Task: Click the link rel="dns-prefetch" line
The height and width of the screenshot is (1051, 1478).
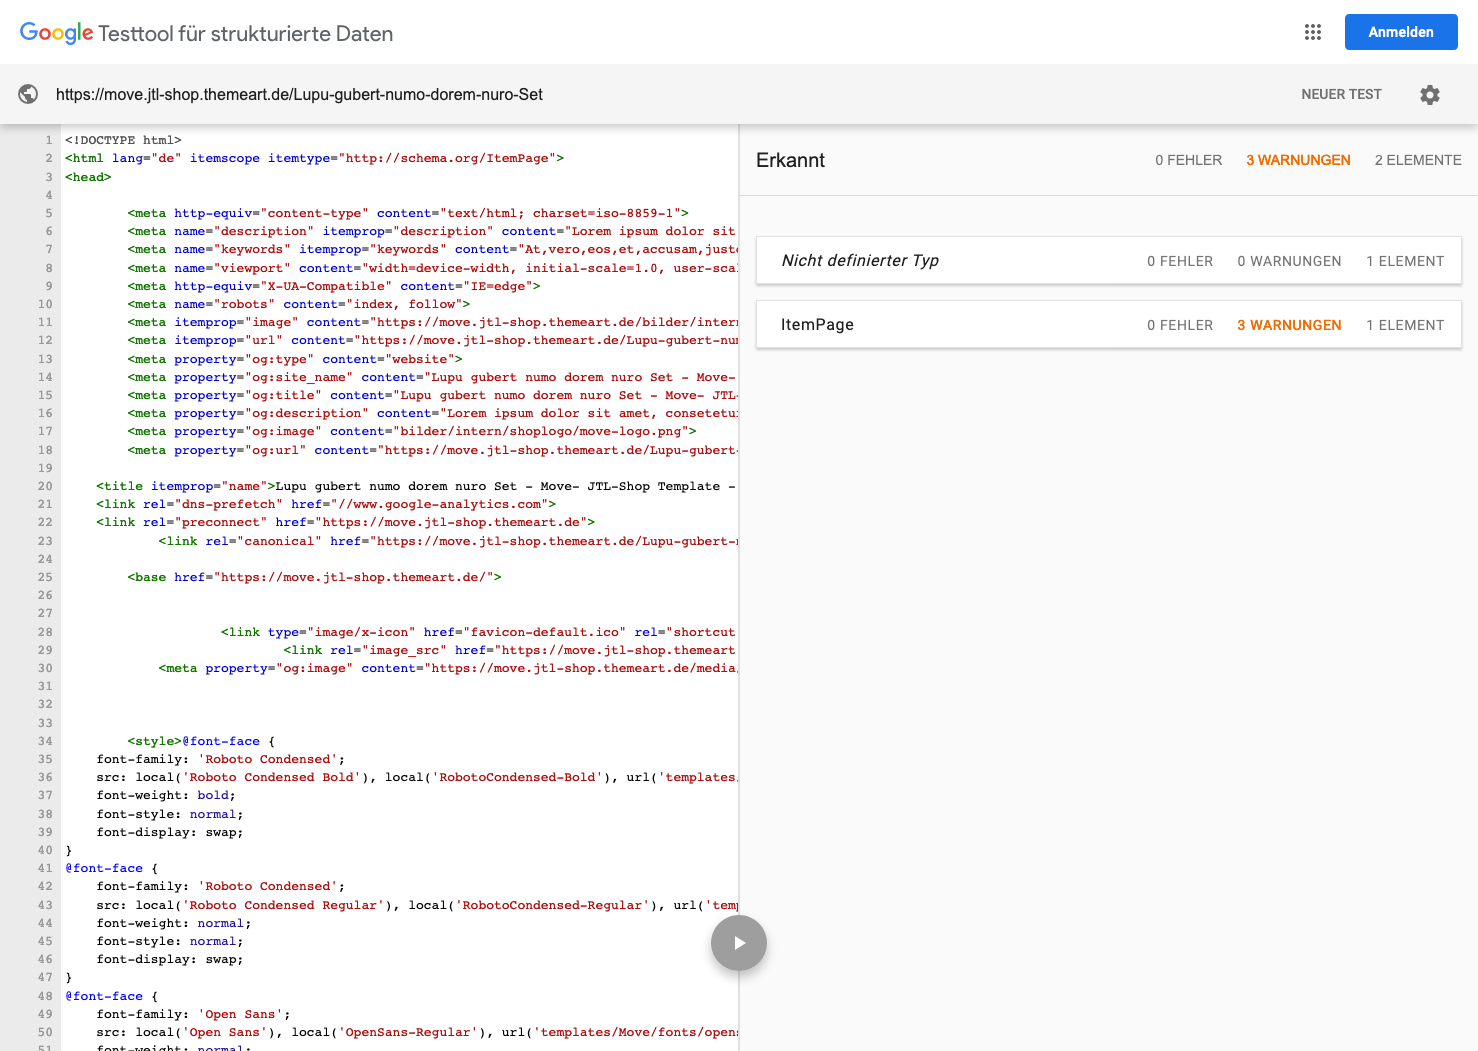Action: pyautogui.click(x=326, y=504)
